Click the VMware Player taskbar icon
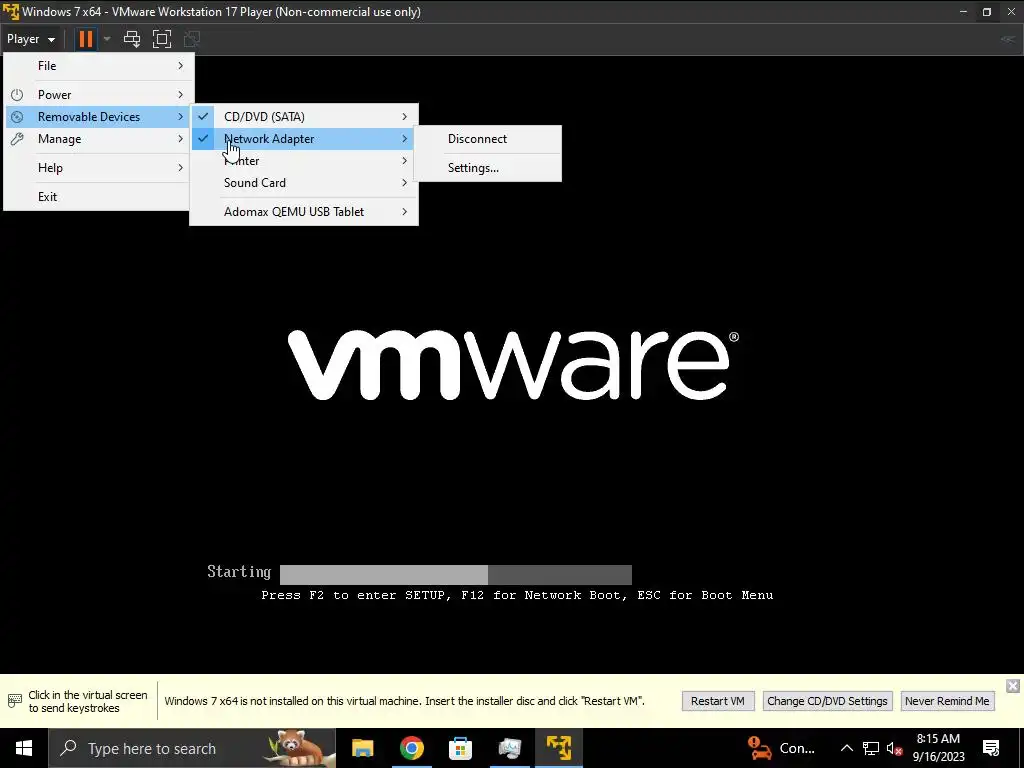Viewport: 1024px width, 768px height. pos(559,748)
